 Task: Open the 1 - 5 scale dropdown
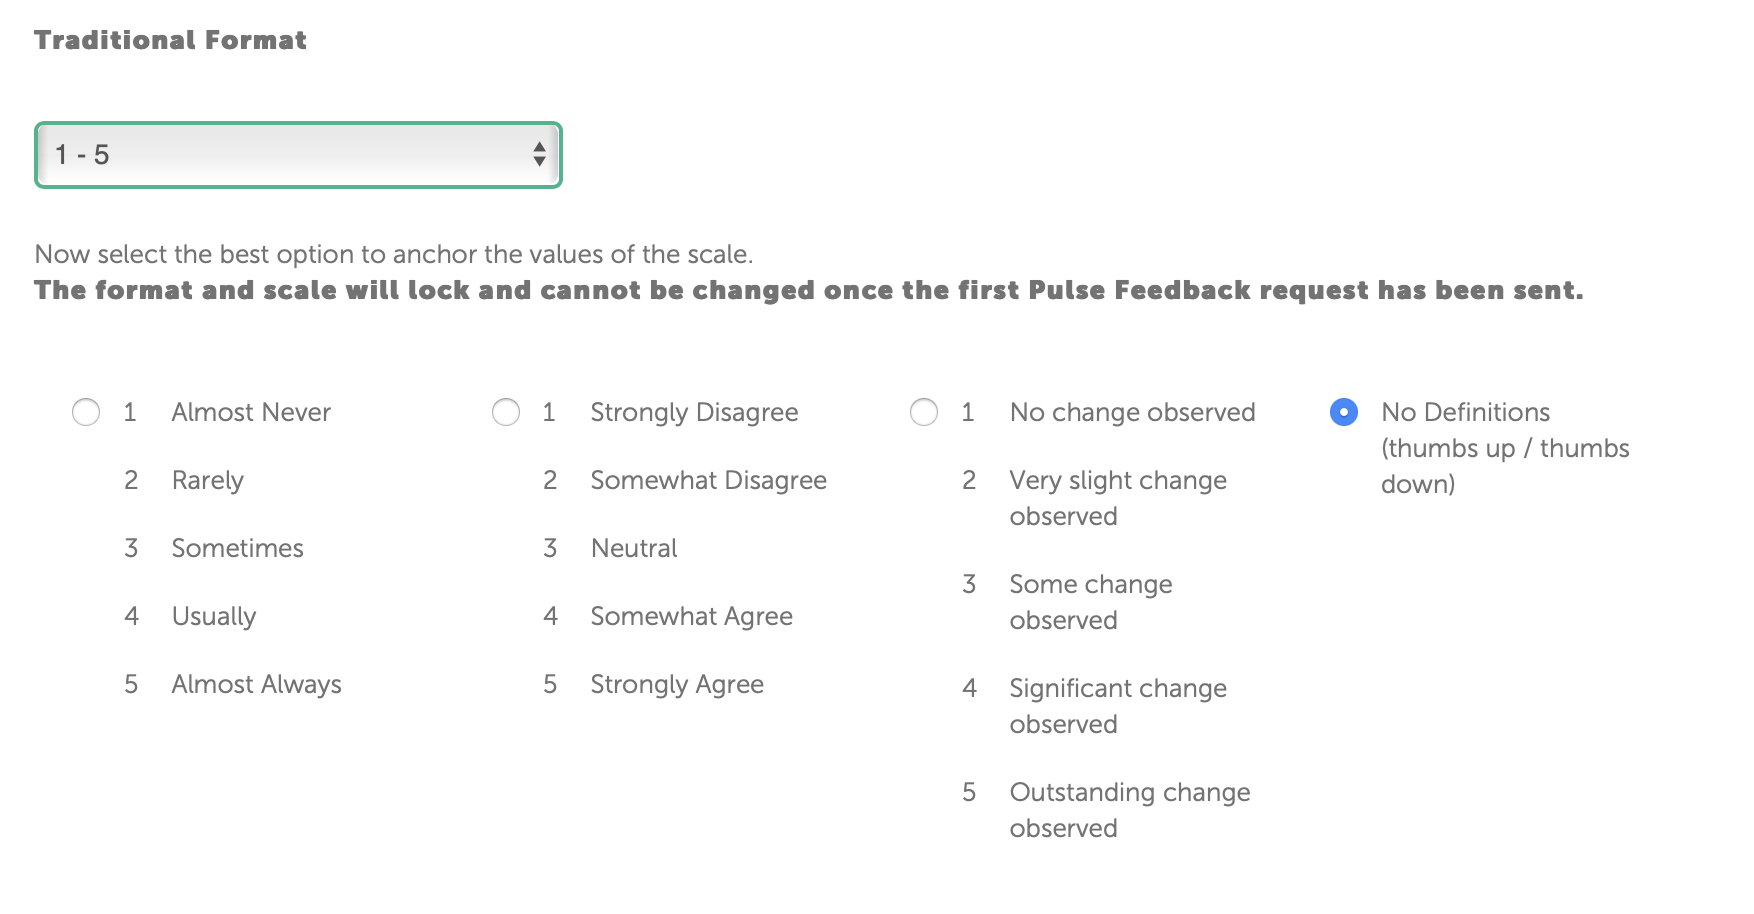coord(298,155)
